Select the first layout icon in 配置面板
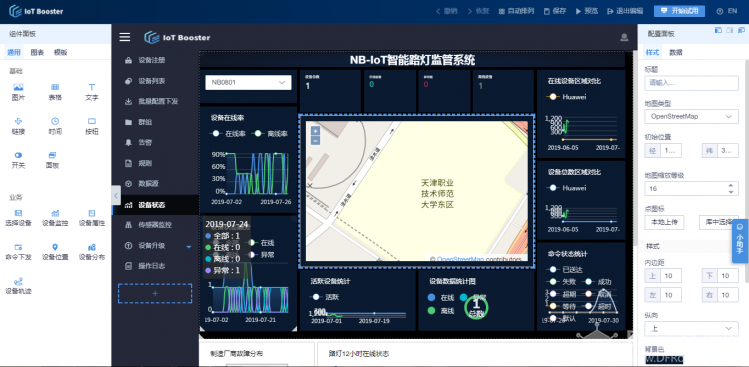The width and height of the screenshot is (749, 367). coord(718,30)
